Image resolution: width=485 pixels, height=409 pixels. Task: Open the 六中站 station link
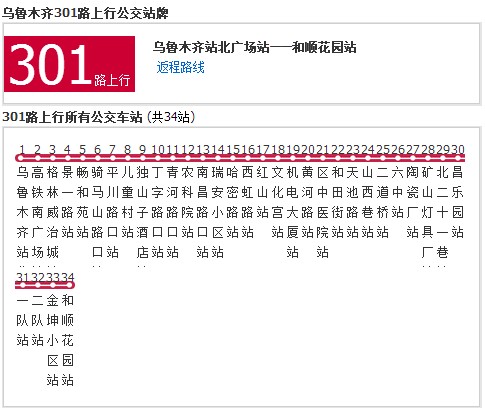click(397, 192)
